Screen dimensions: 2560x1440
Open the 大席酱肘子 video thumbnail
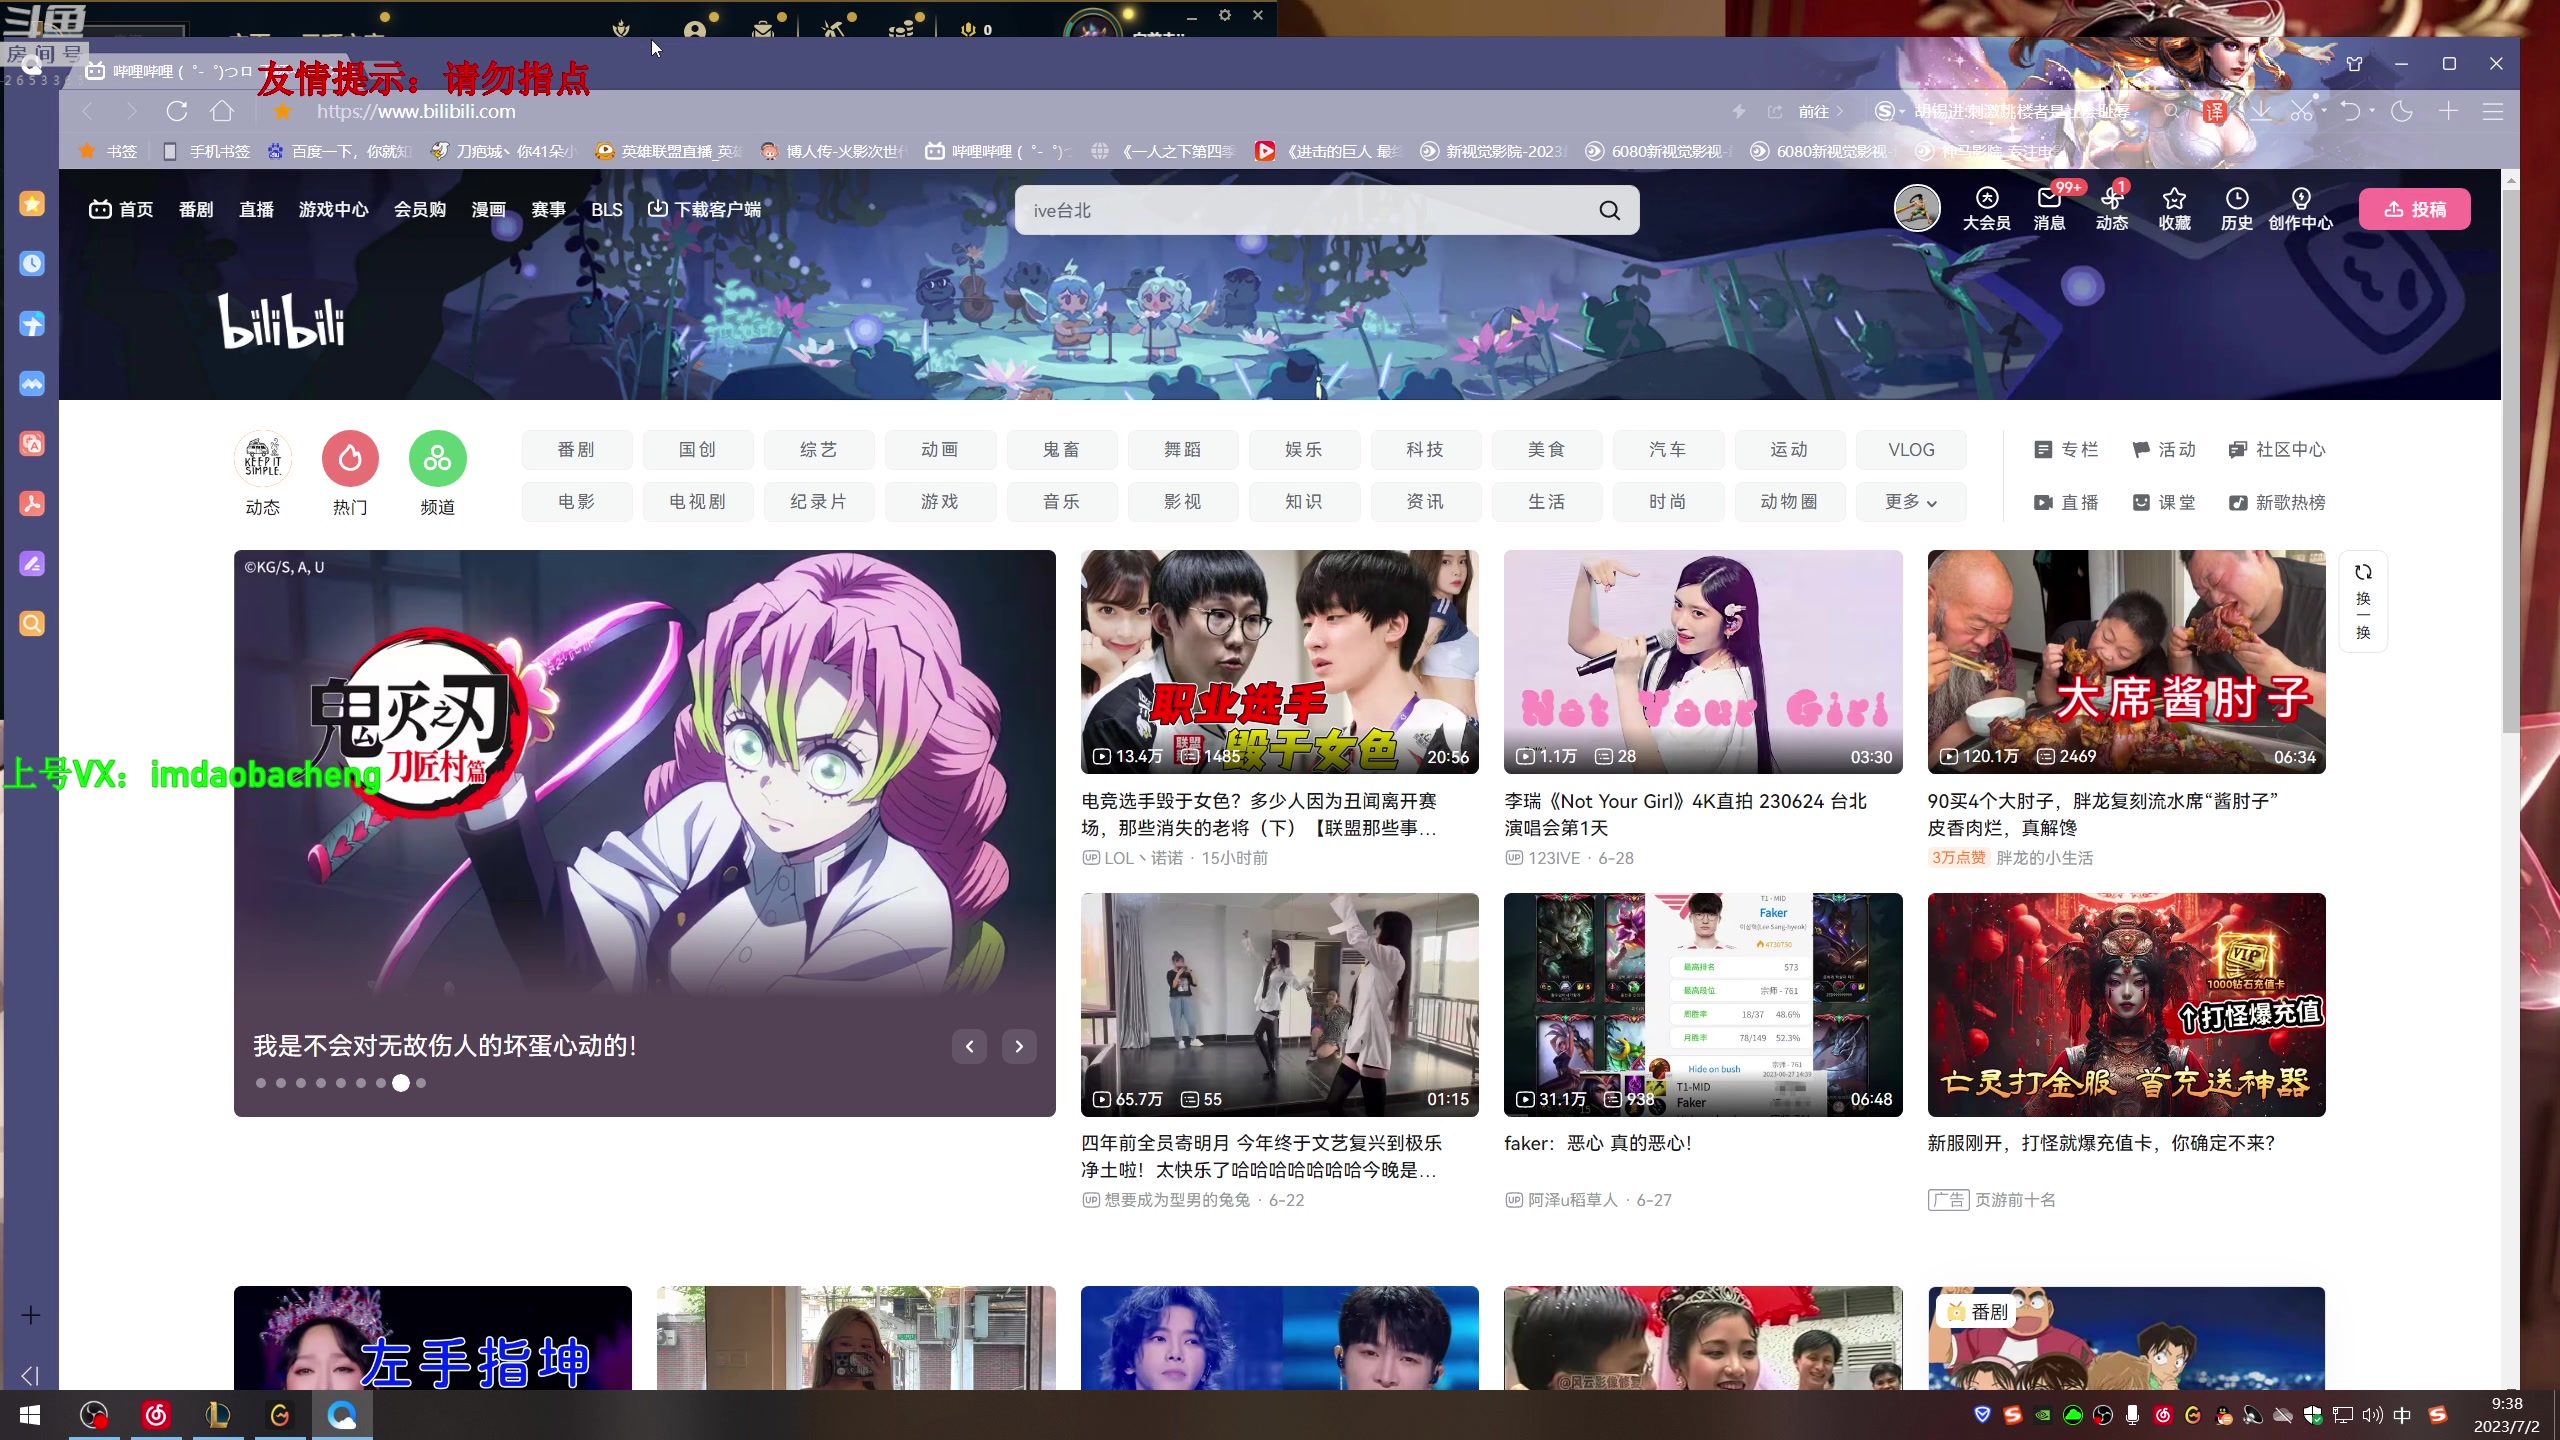coord(2126,661)
